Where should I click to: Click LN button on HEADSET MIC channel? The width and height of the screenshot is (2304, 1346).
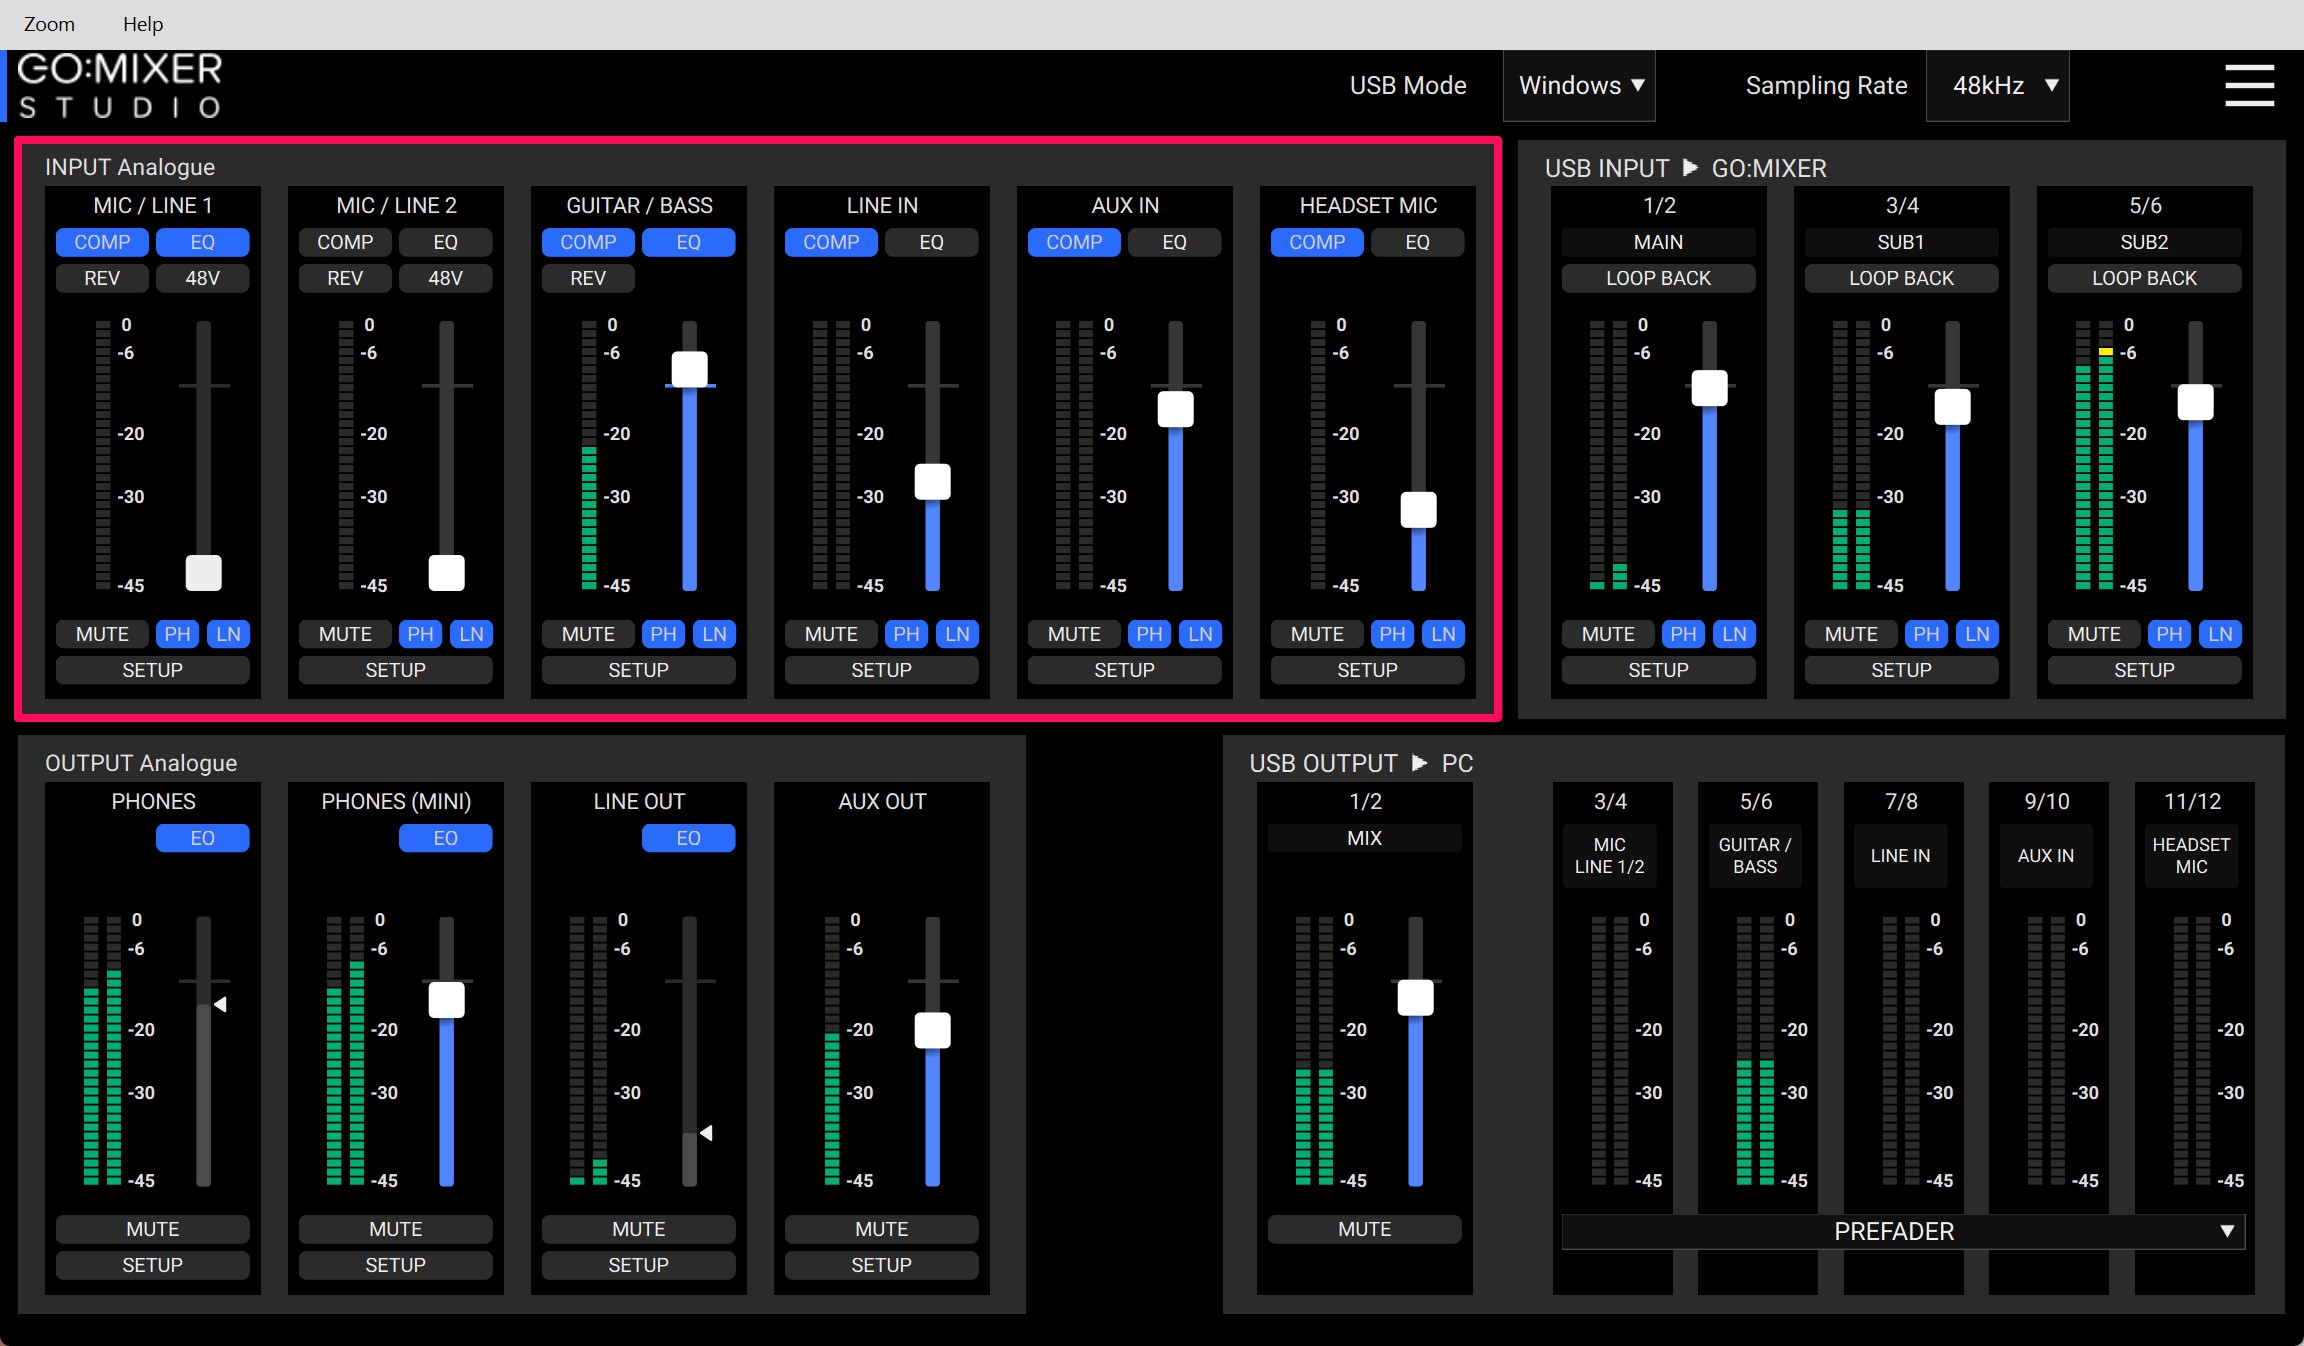click(x=1443, y=634)
